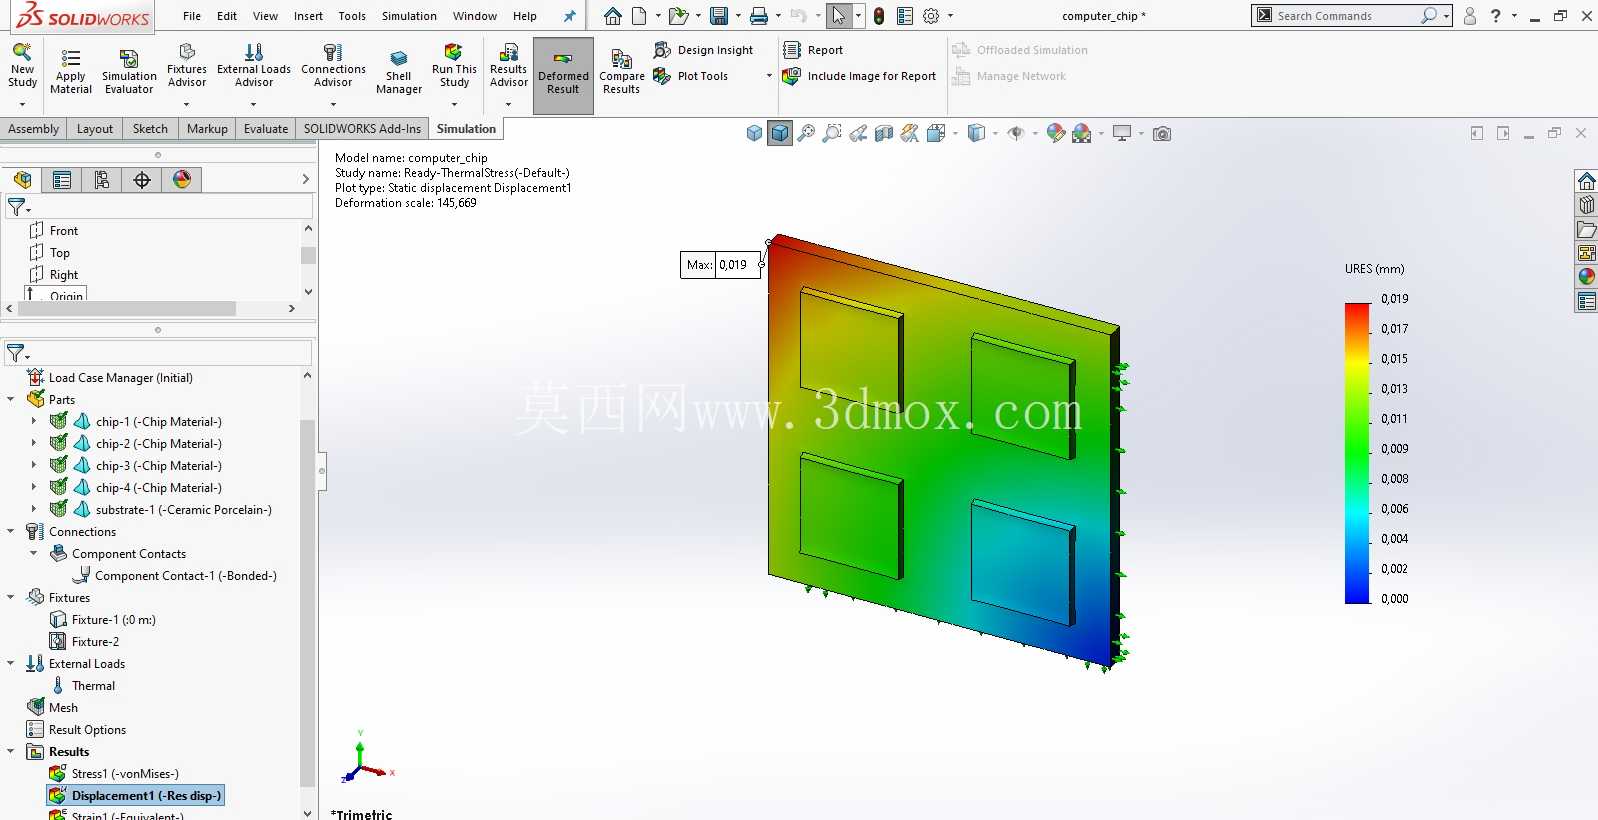1598x820 pixels.
Task: Click Design Insight
Action: tap(704, 50)
